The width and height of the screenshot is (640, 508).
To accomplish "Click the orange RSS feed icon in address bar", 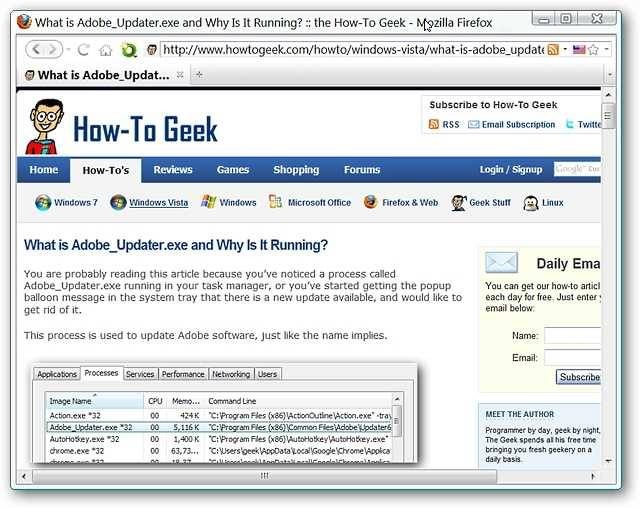I will pyautogui.click(x=553, y=50).
